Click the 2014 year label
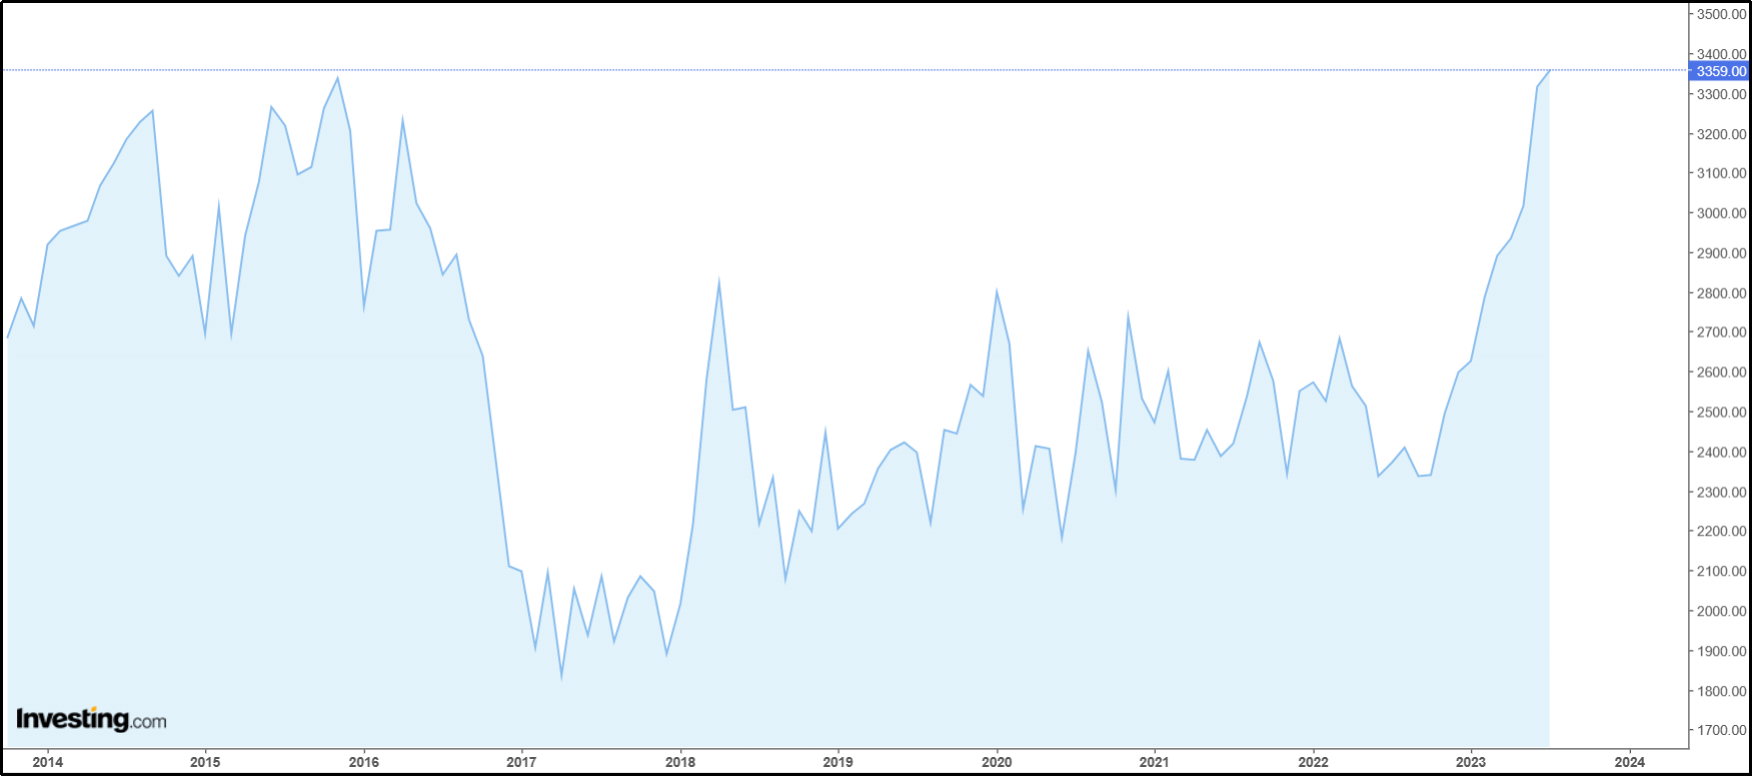The width and height of the screenshot is (1752, 777). click(x=47, y=762)
